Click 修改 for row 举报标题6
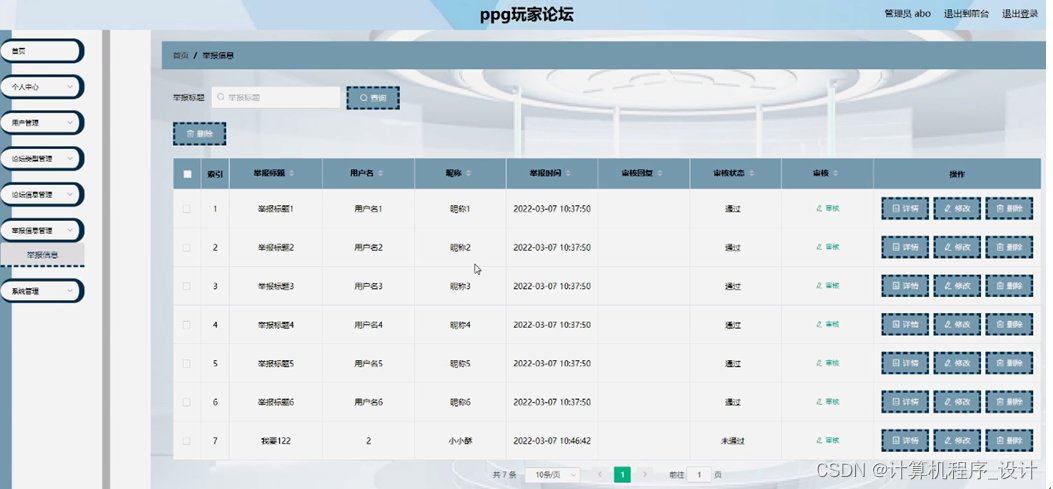The image size is (1053, 489). pyautogui.click(x=957, y=402)
